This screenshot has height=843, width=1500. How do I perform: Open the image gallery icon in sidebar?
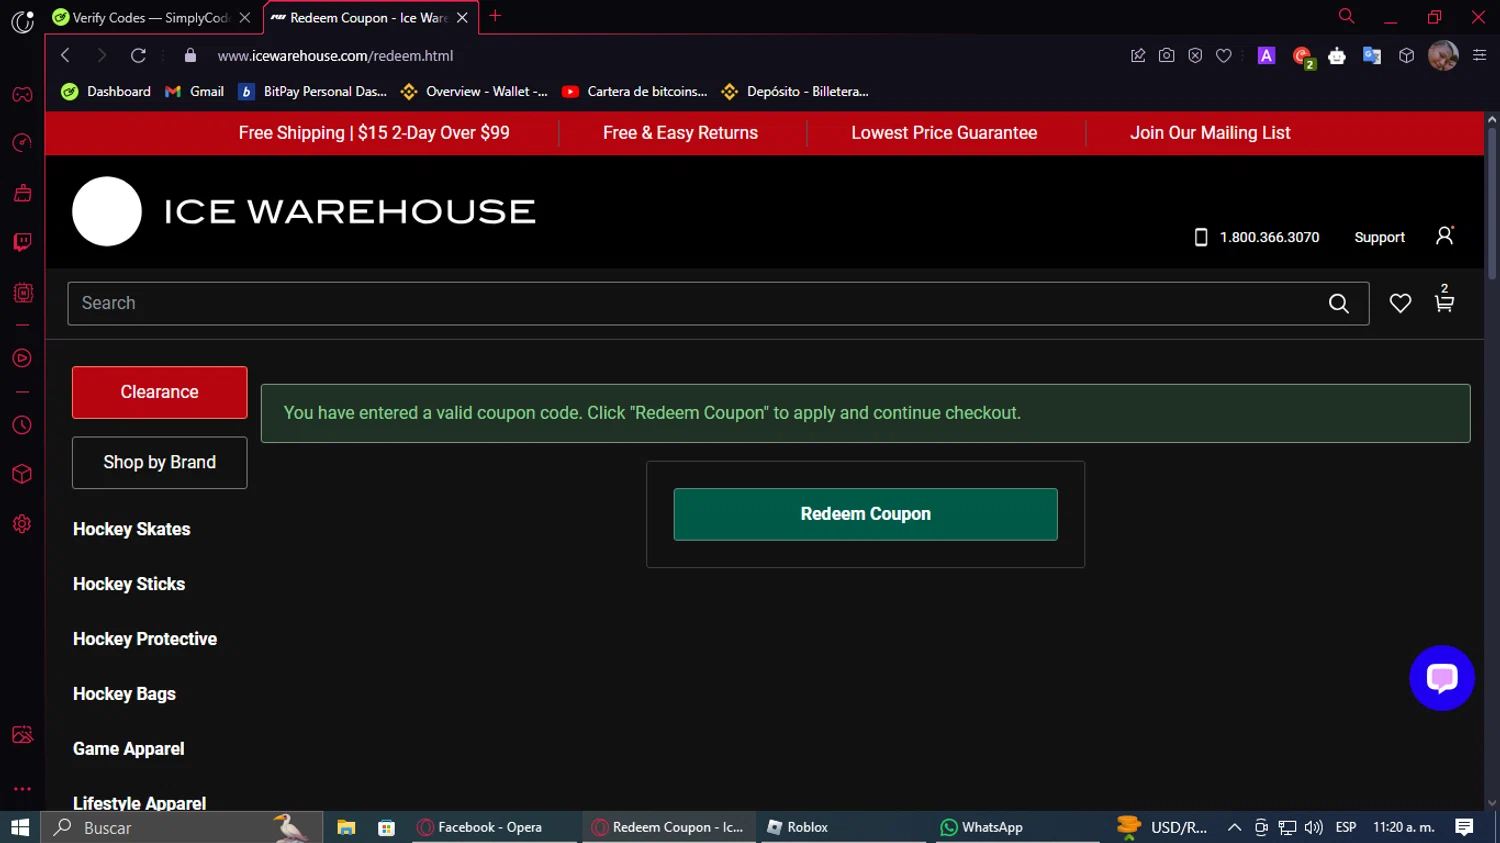click(x=22, y=735)
